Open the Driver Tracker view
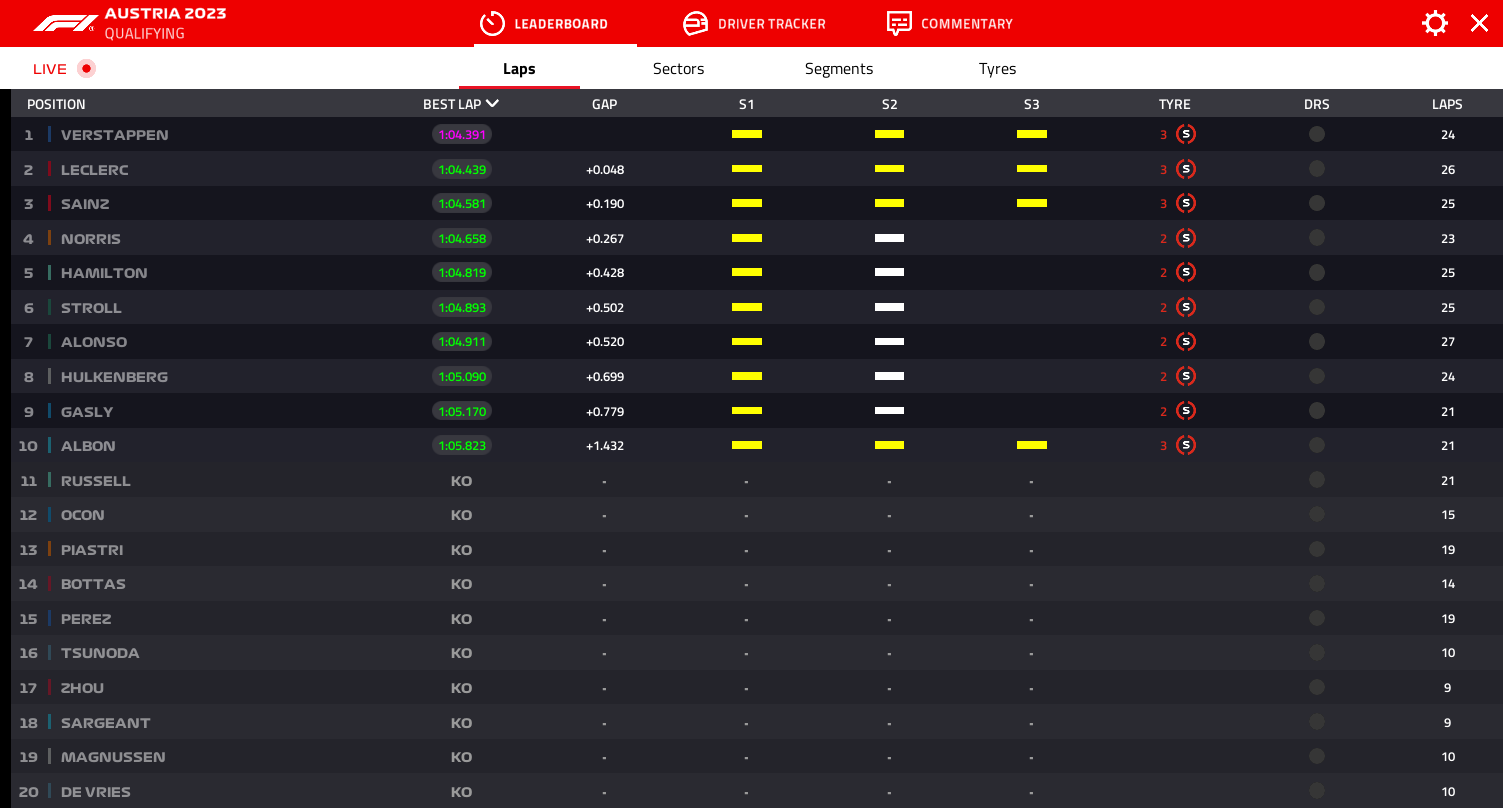The width and height of the screenshot is (1503, 808). coord(754,23)
